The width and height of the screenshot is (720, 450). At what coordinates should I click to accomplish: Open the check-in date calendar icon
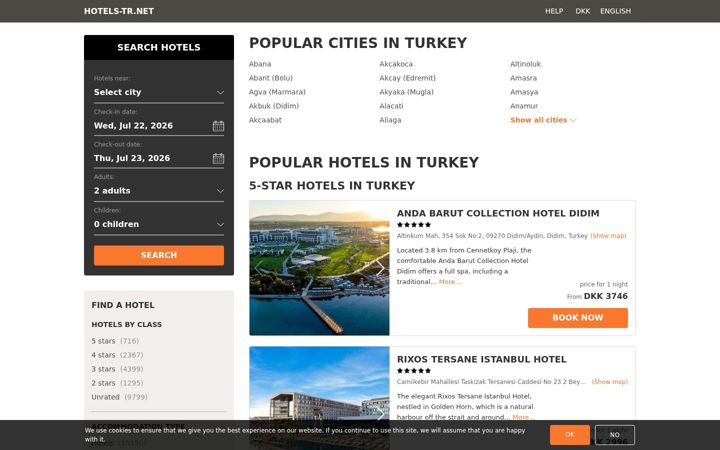click(x=218, y=126)
